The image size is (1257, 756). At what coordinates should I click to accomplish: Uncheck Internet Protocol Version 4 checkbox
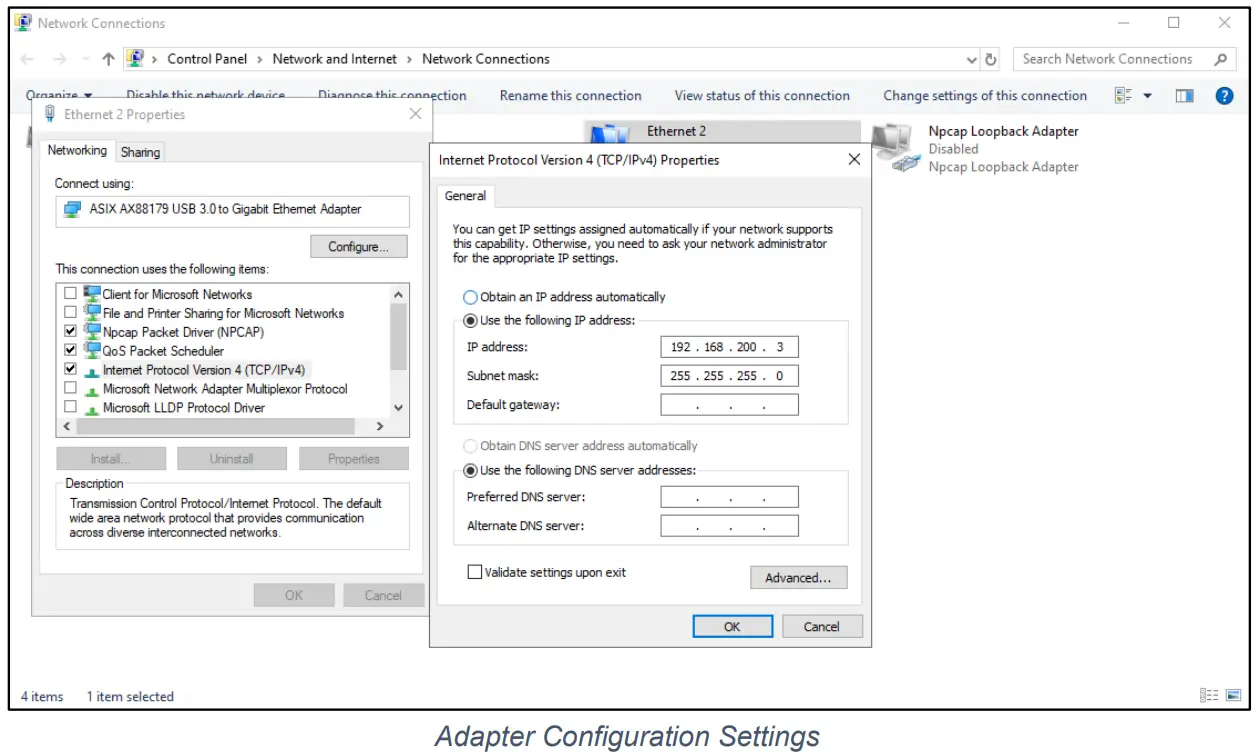point(70,369)
